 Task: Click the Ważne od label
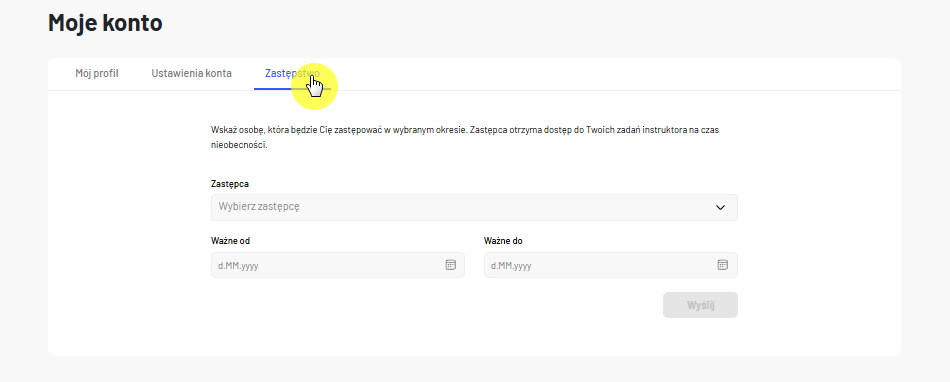230,241
